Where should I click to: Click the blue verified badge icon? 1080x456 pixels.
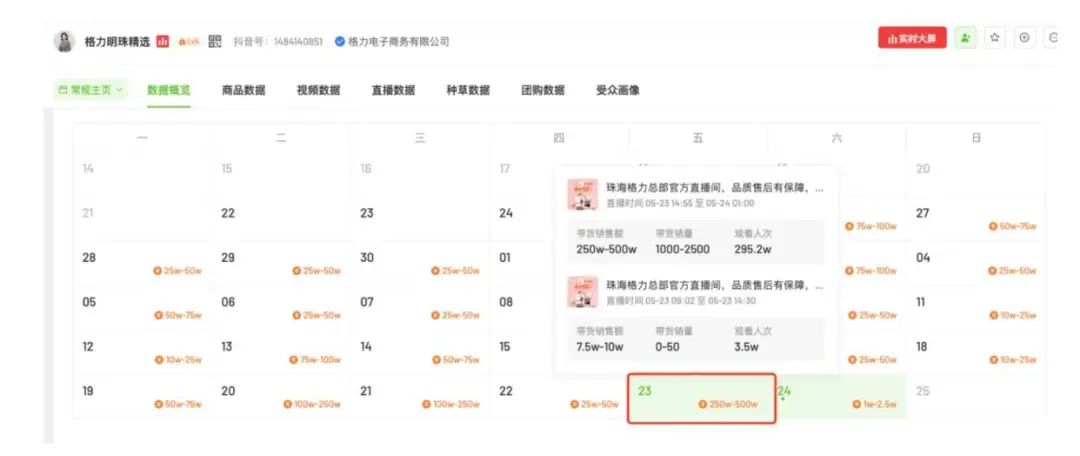(x=340, y=41)
